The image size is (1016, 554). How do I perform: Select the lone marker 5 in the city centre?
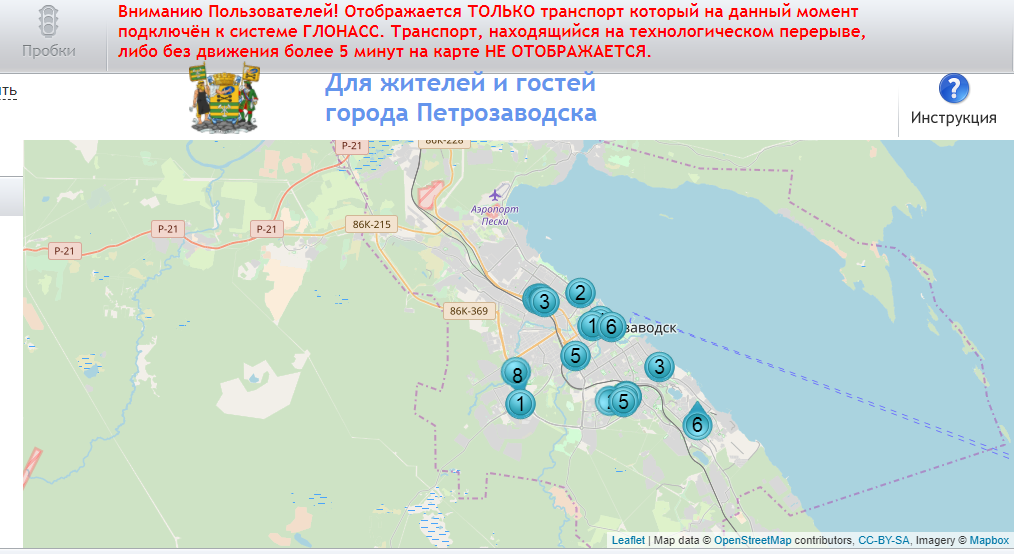[x=574, y=355]
